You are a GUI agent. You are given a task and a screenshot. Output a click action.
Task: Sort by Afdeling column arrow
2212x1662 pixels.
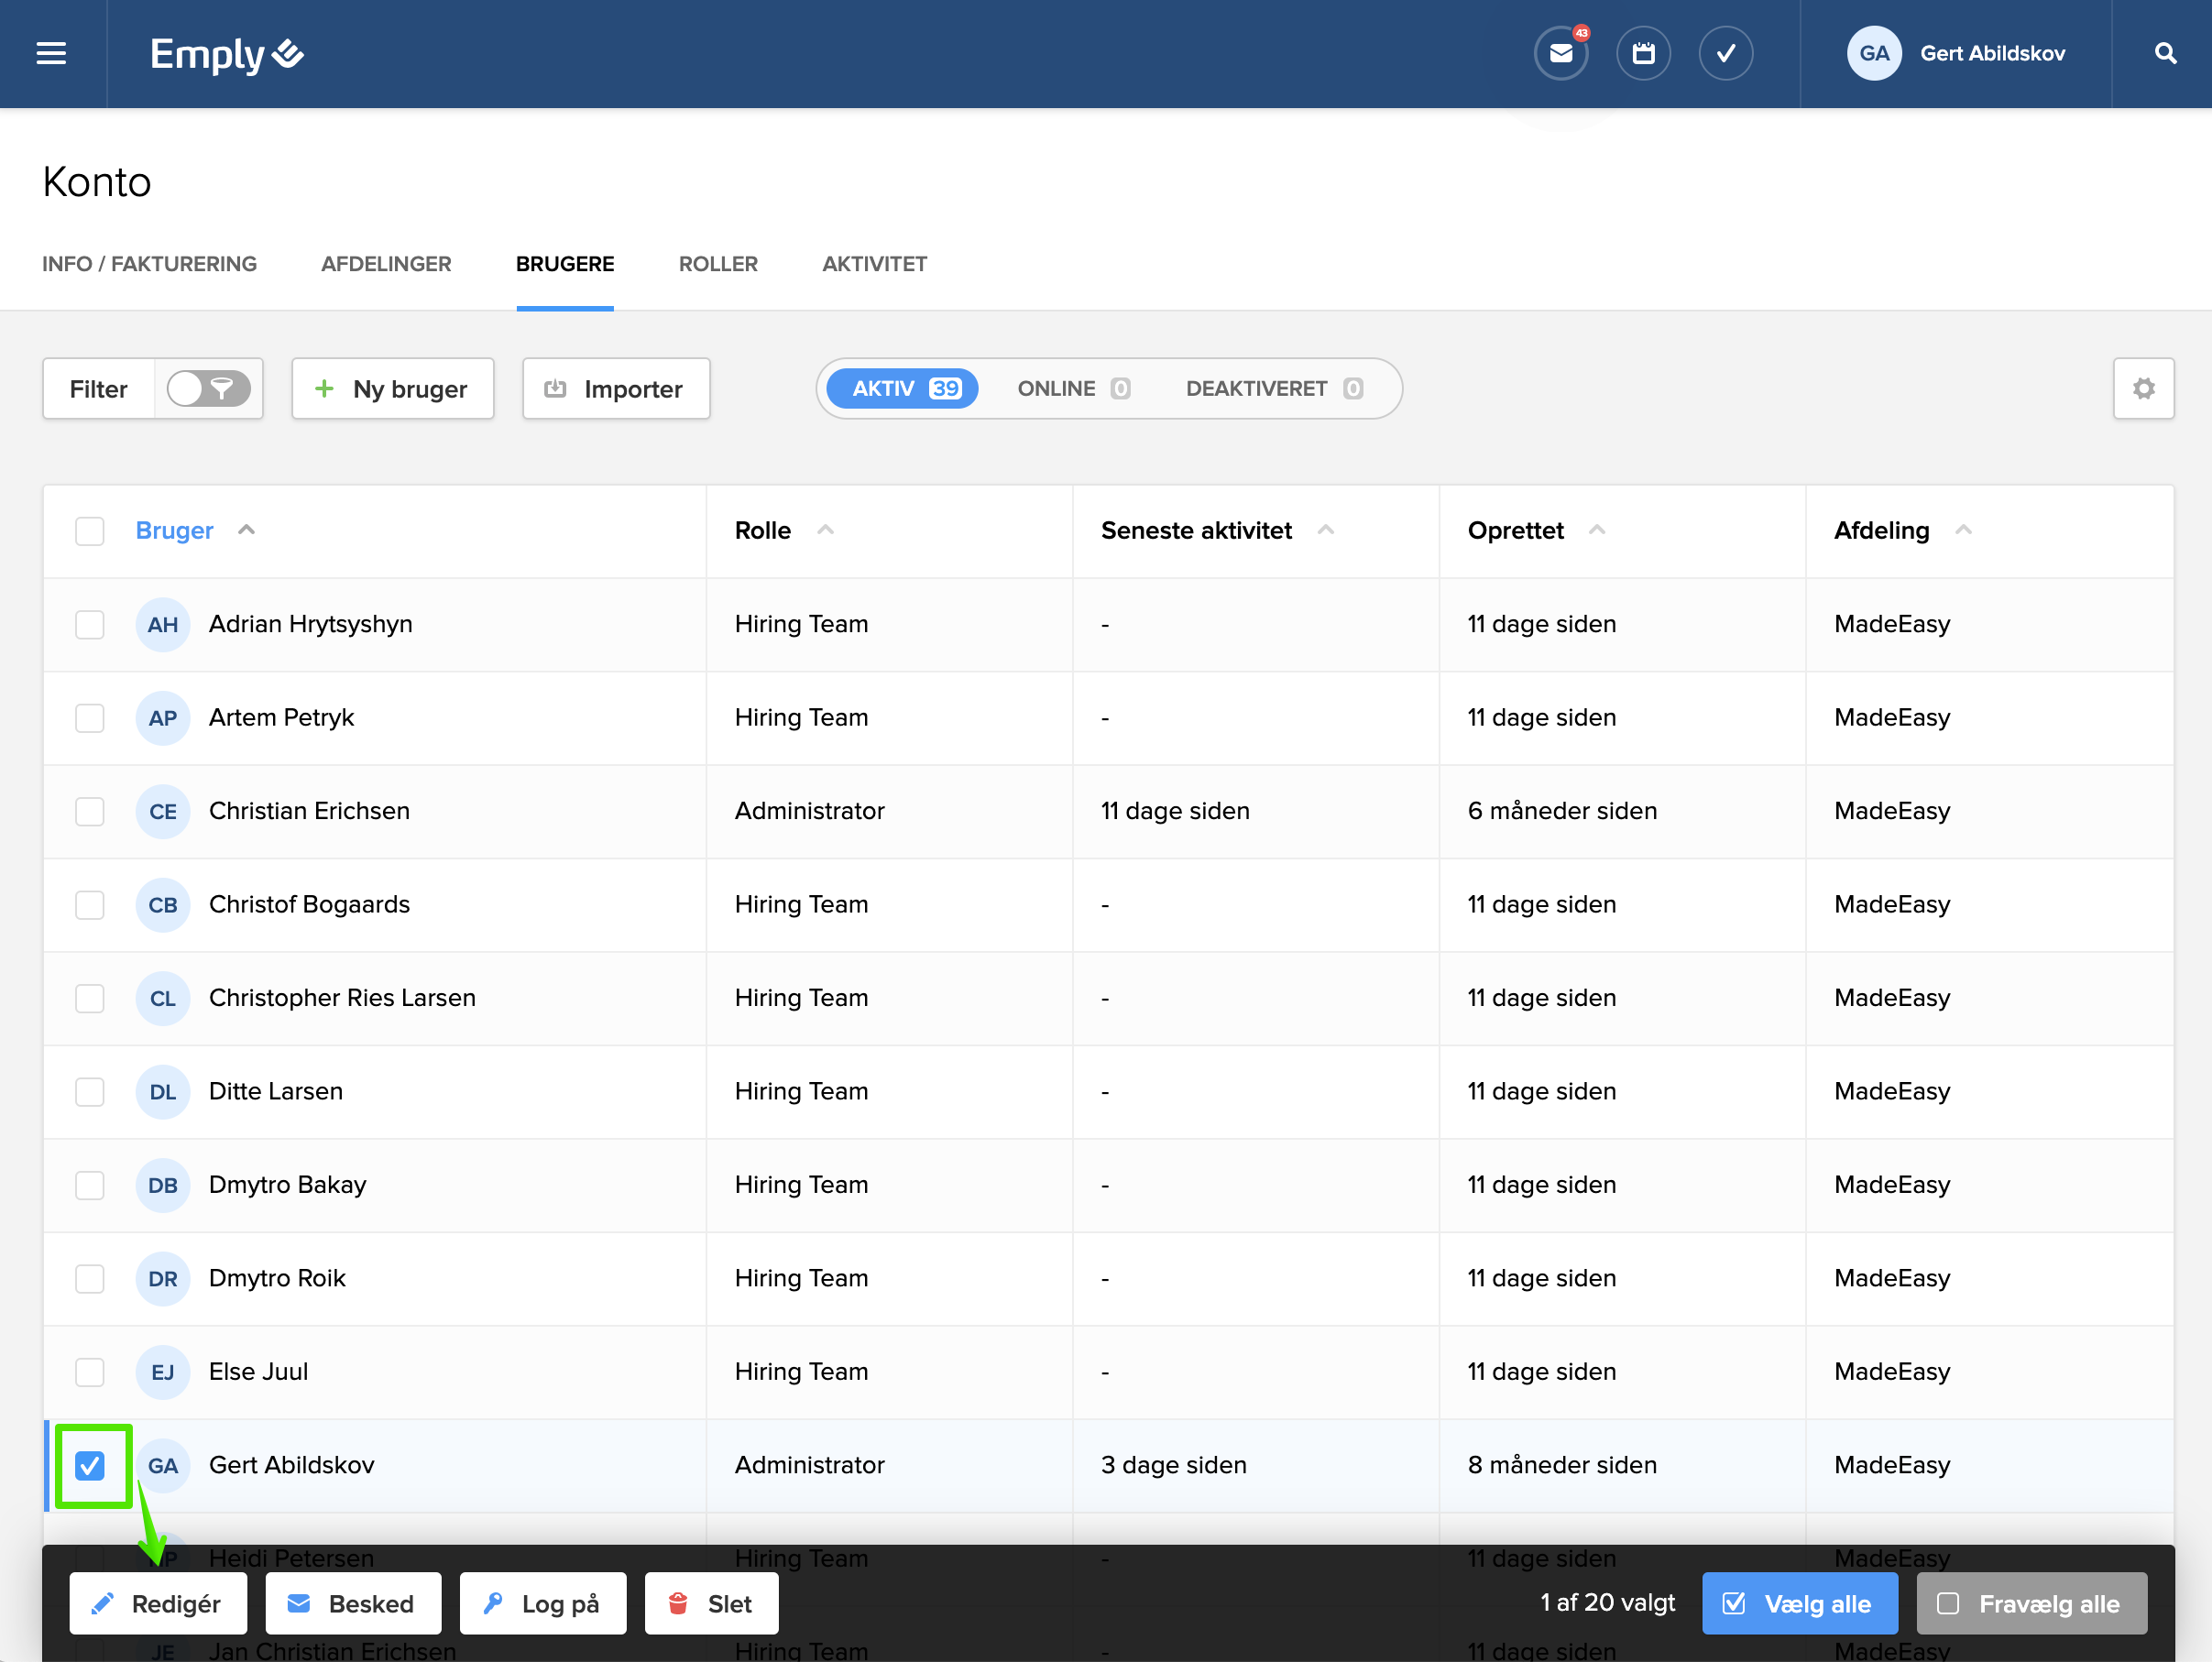(x=1963, y=530)
